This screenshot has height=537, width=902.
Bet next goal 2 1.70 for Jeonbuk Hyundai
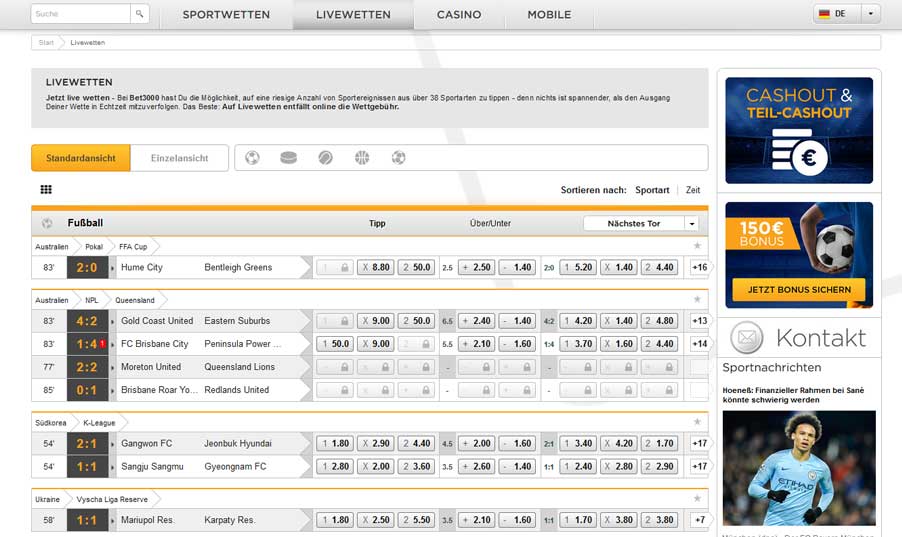tap(659, 443)
